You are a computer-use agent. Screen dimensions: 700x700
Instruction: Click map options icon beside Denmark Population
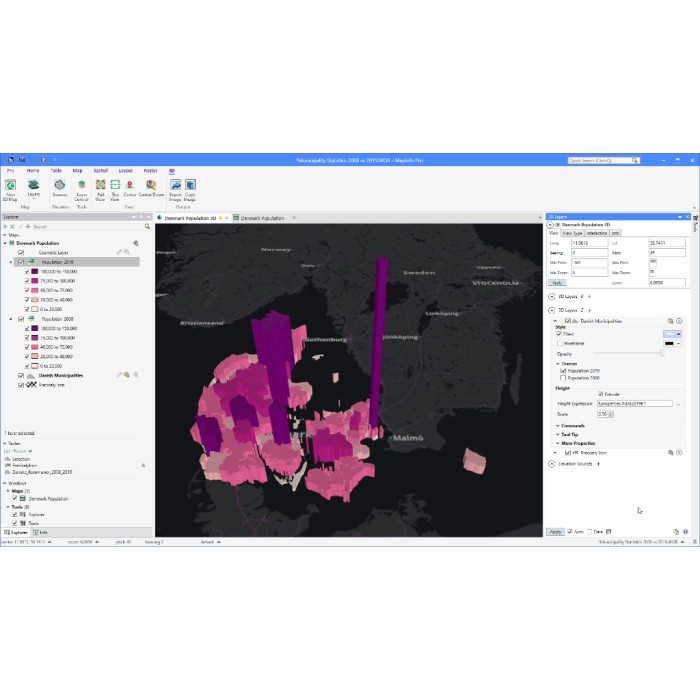(135, 243)
